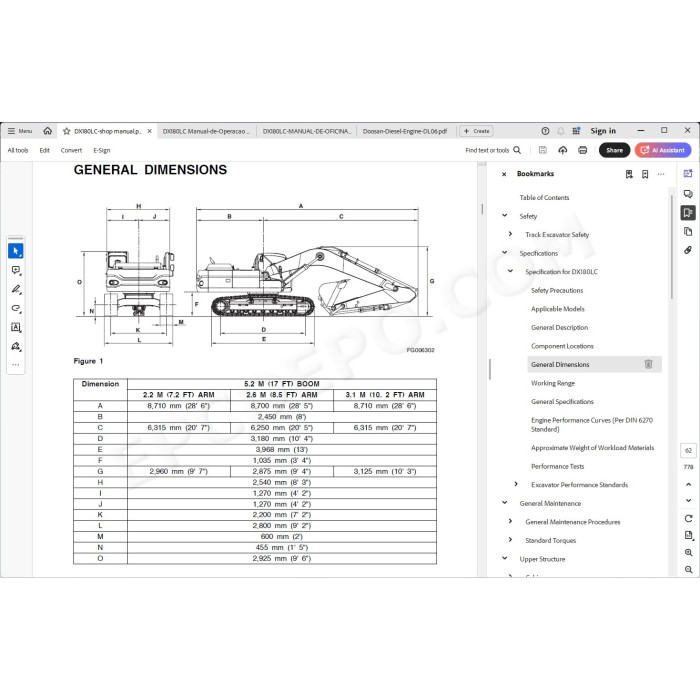Choose the add comment tool
700x700 pixels.
point(16,270)
